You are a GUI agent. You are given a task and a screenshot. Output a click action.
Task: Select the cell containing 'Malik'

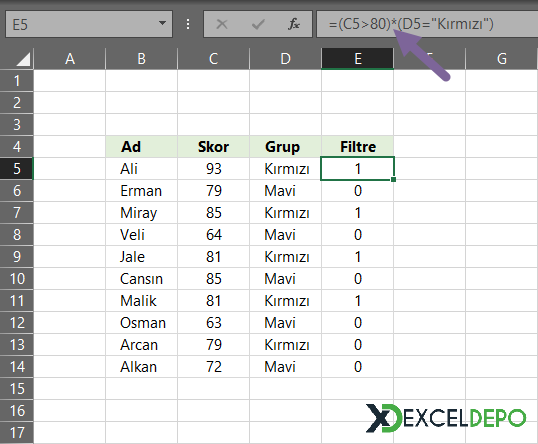(141, 301)
